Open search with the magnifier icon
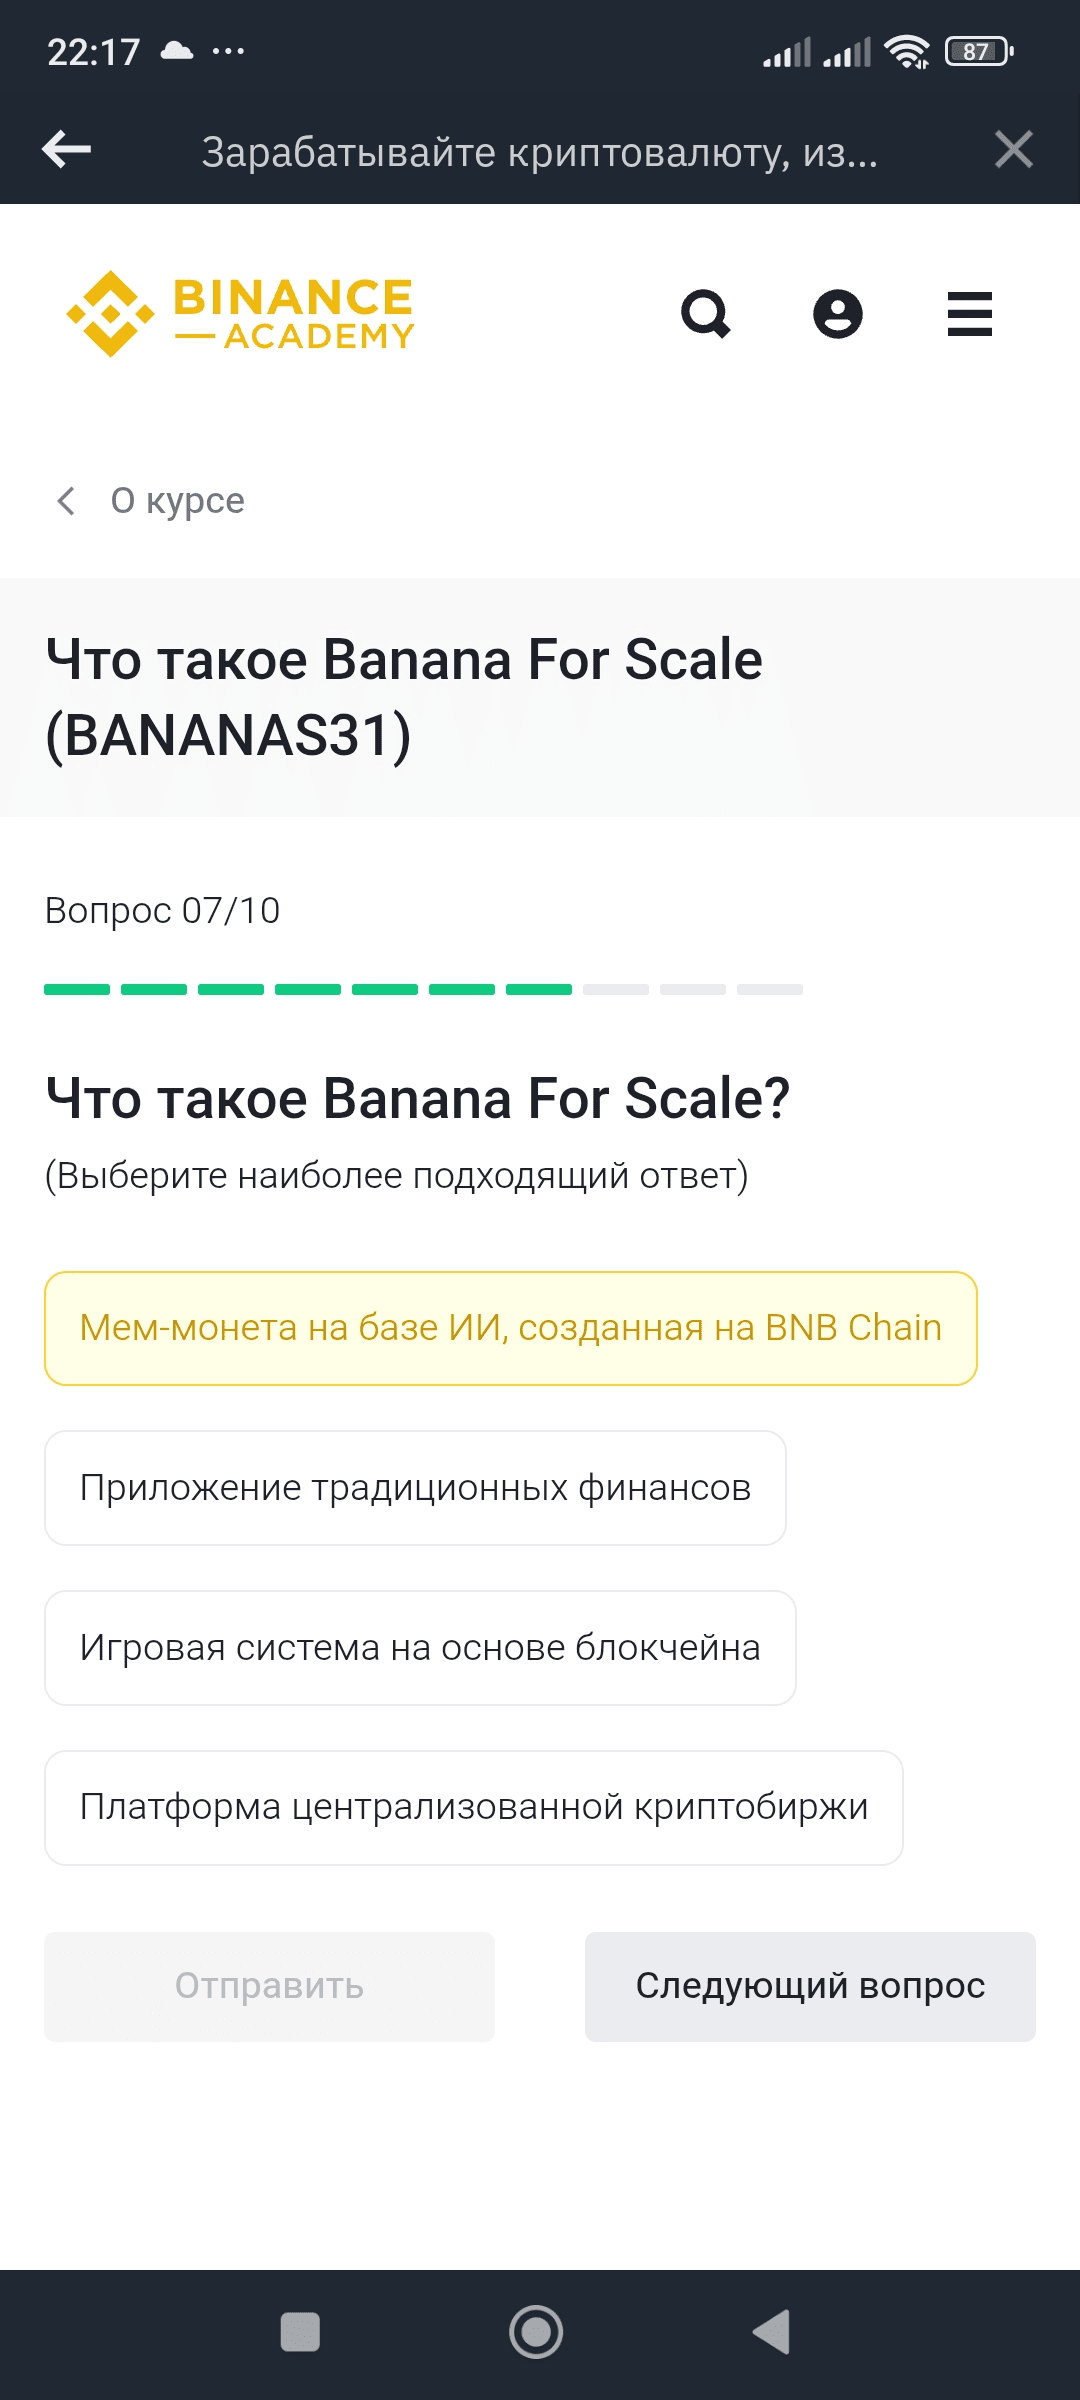The image size is (1080, 2400). coord(706,314)
